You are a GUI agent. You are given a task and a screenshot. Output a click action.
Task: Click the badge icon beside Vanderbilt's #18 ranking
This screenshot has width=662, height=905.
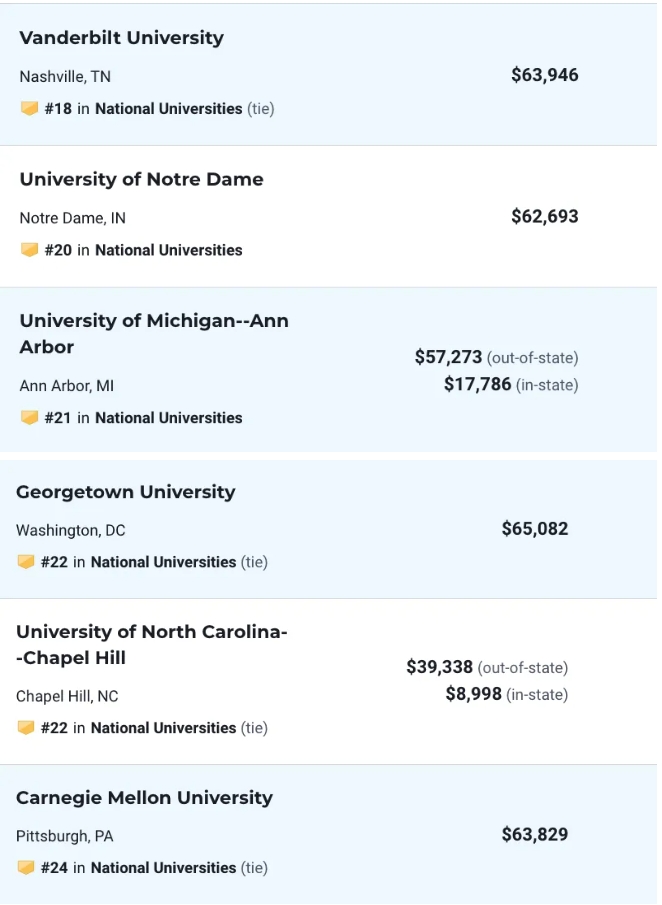tap(29, 108)
